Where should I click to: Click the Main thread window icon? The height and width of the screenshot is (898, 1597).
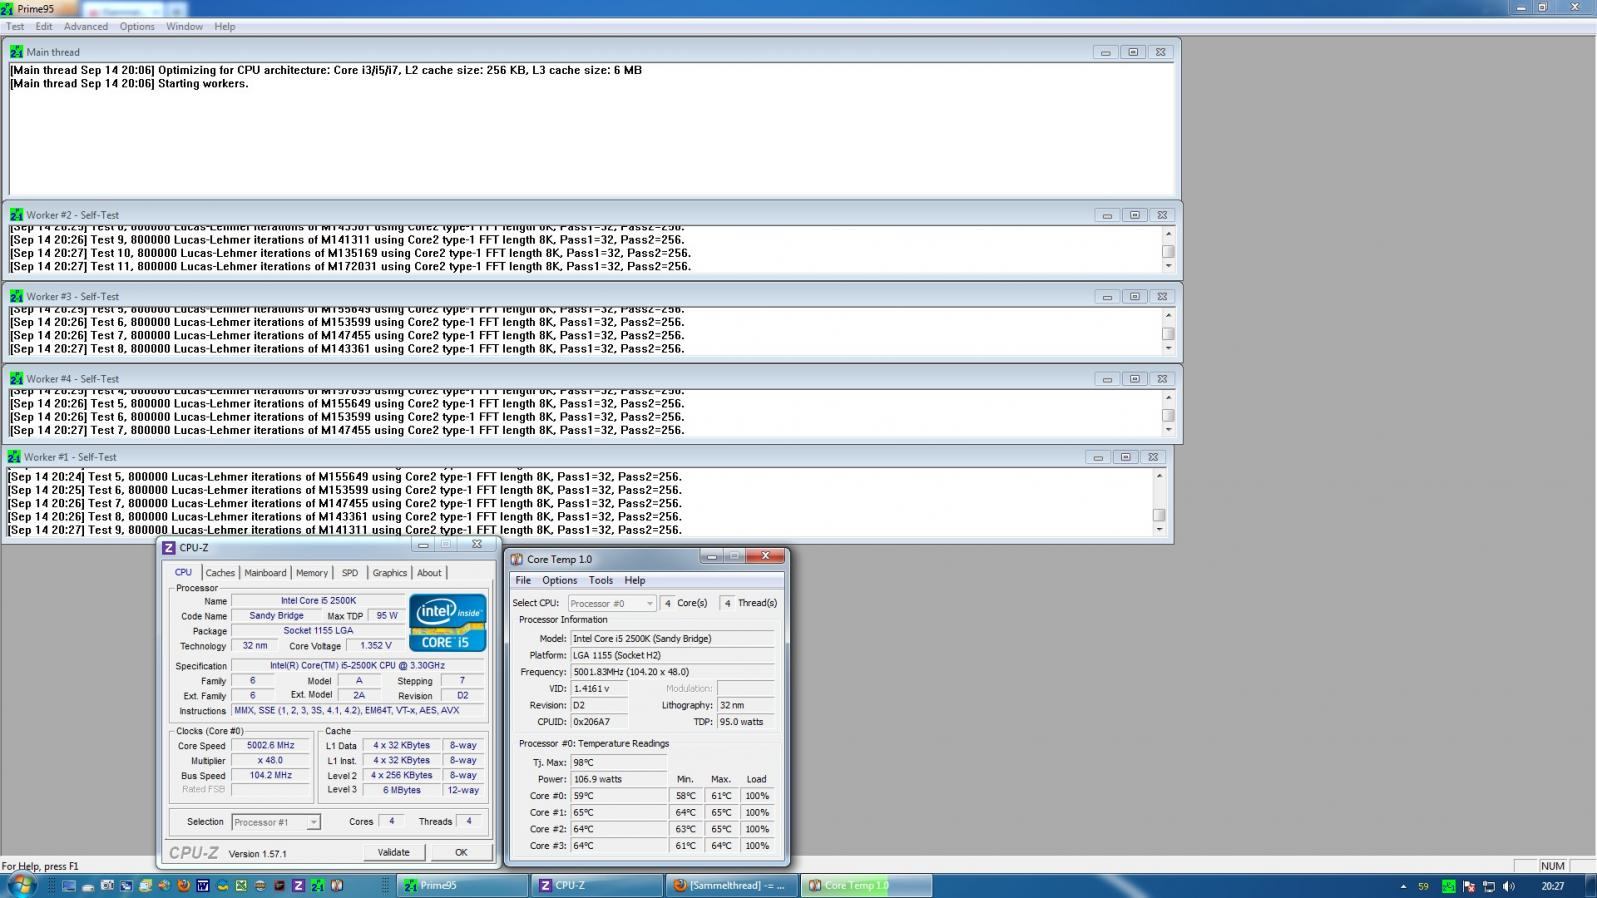pos(16,52)
